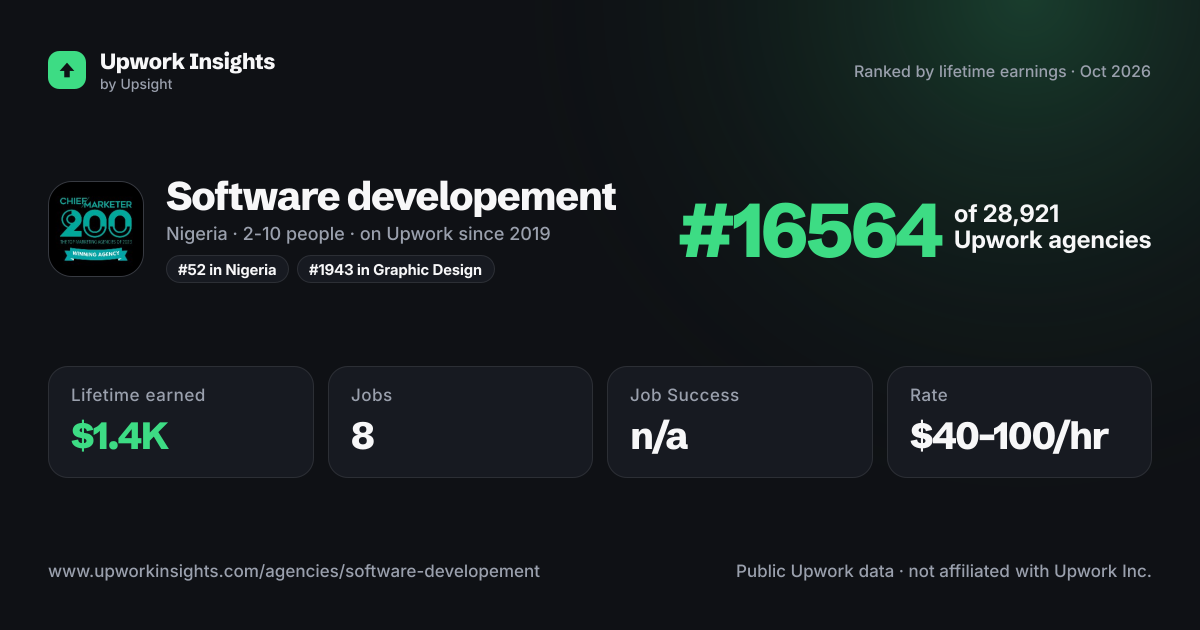Open the Jobs card
Screen dimensions: 1200x630
tap(460, 422)
